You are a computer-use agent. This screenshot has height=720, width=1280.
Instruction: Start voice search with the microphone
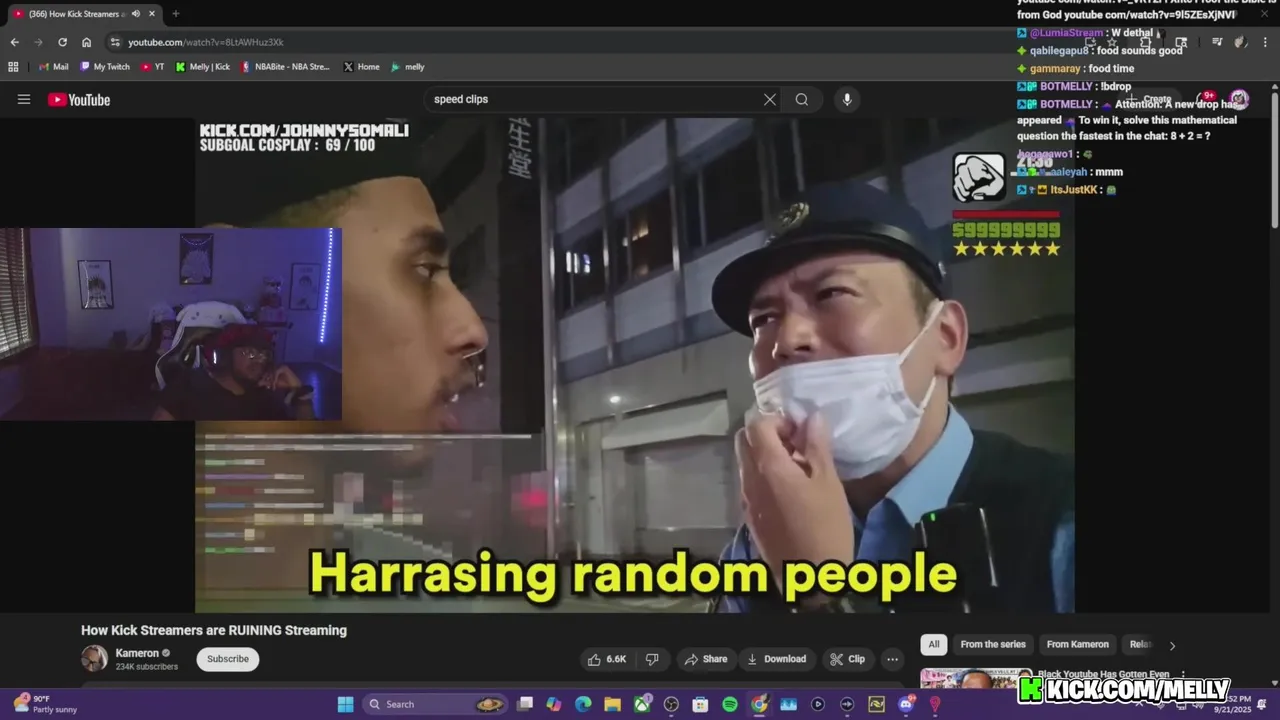(x=847, y=99)
